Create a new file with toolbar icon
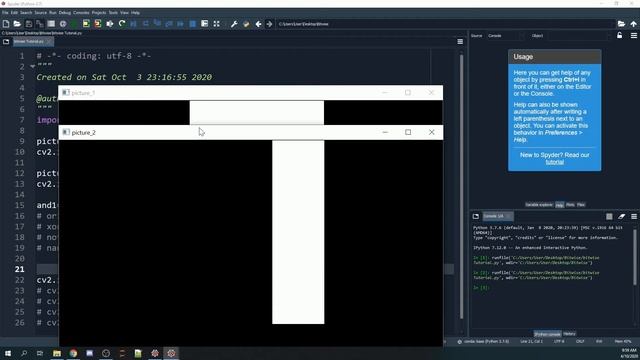This screenshot has height=360, width=640. coord(6,24)
